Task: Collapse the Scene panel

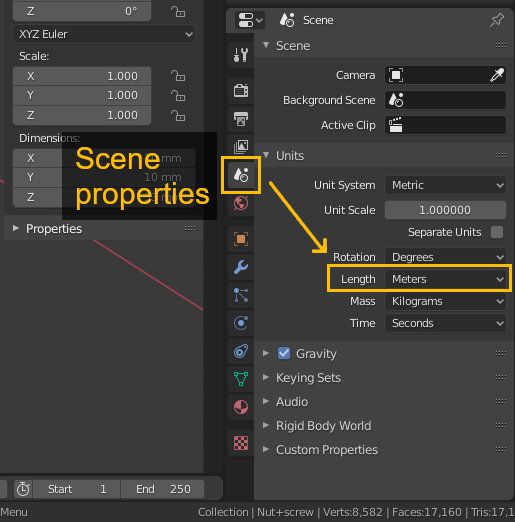Action: click(x=266, y=45)
